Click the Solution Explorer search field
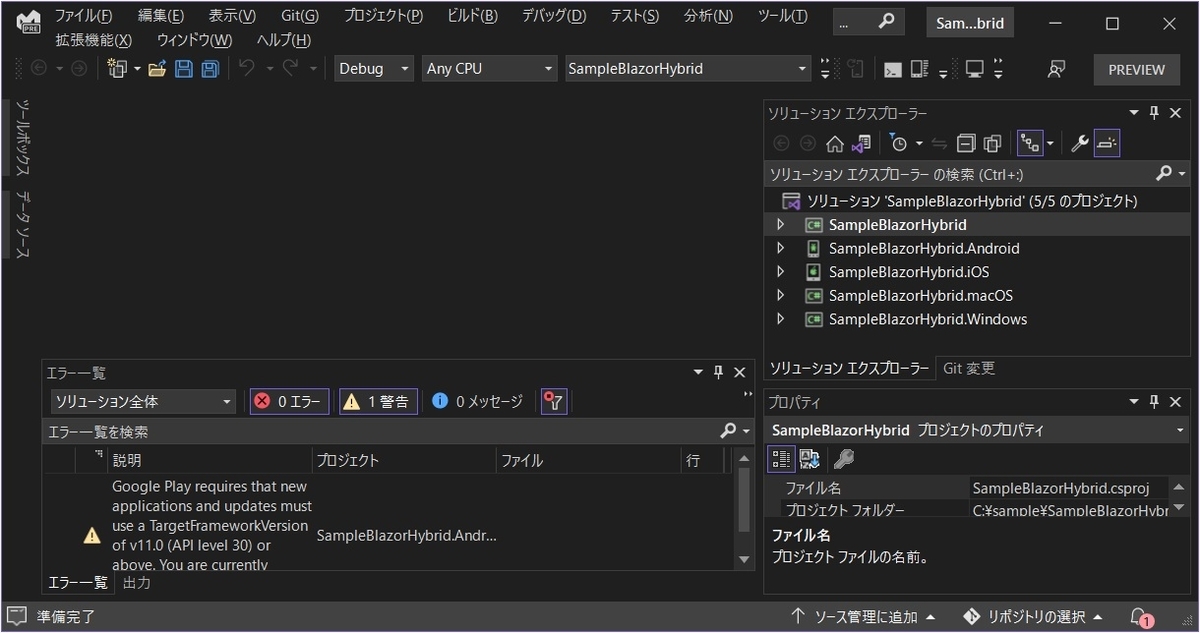1200x633 pixels. point(958,173)
